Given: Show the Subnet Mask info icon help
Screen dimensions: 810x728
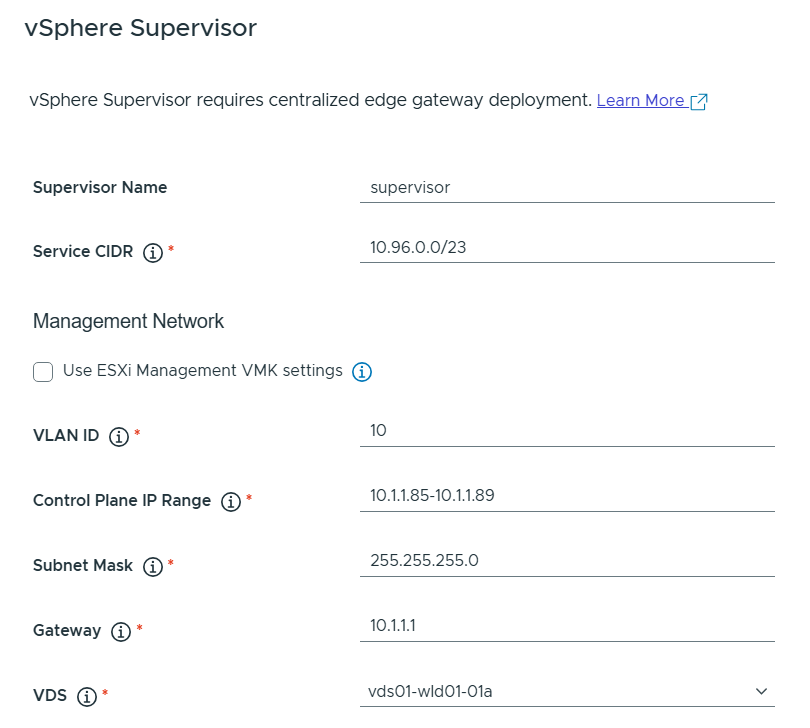Looking at the screenshot, I should pos(153,567).
